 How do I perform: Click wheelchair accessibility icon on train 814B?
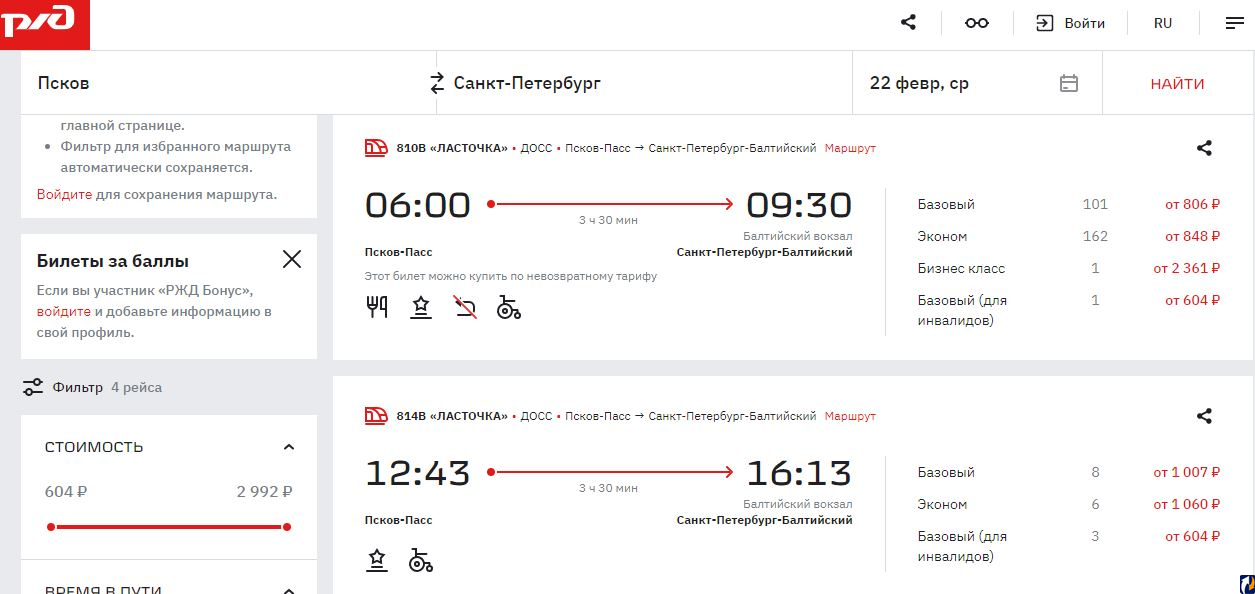click(421, 560)
